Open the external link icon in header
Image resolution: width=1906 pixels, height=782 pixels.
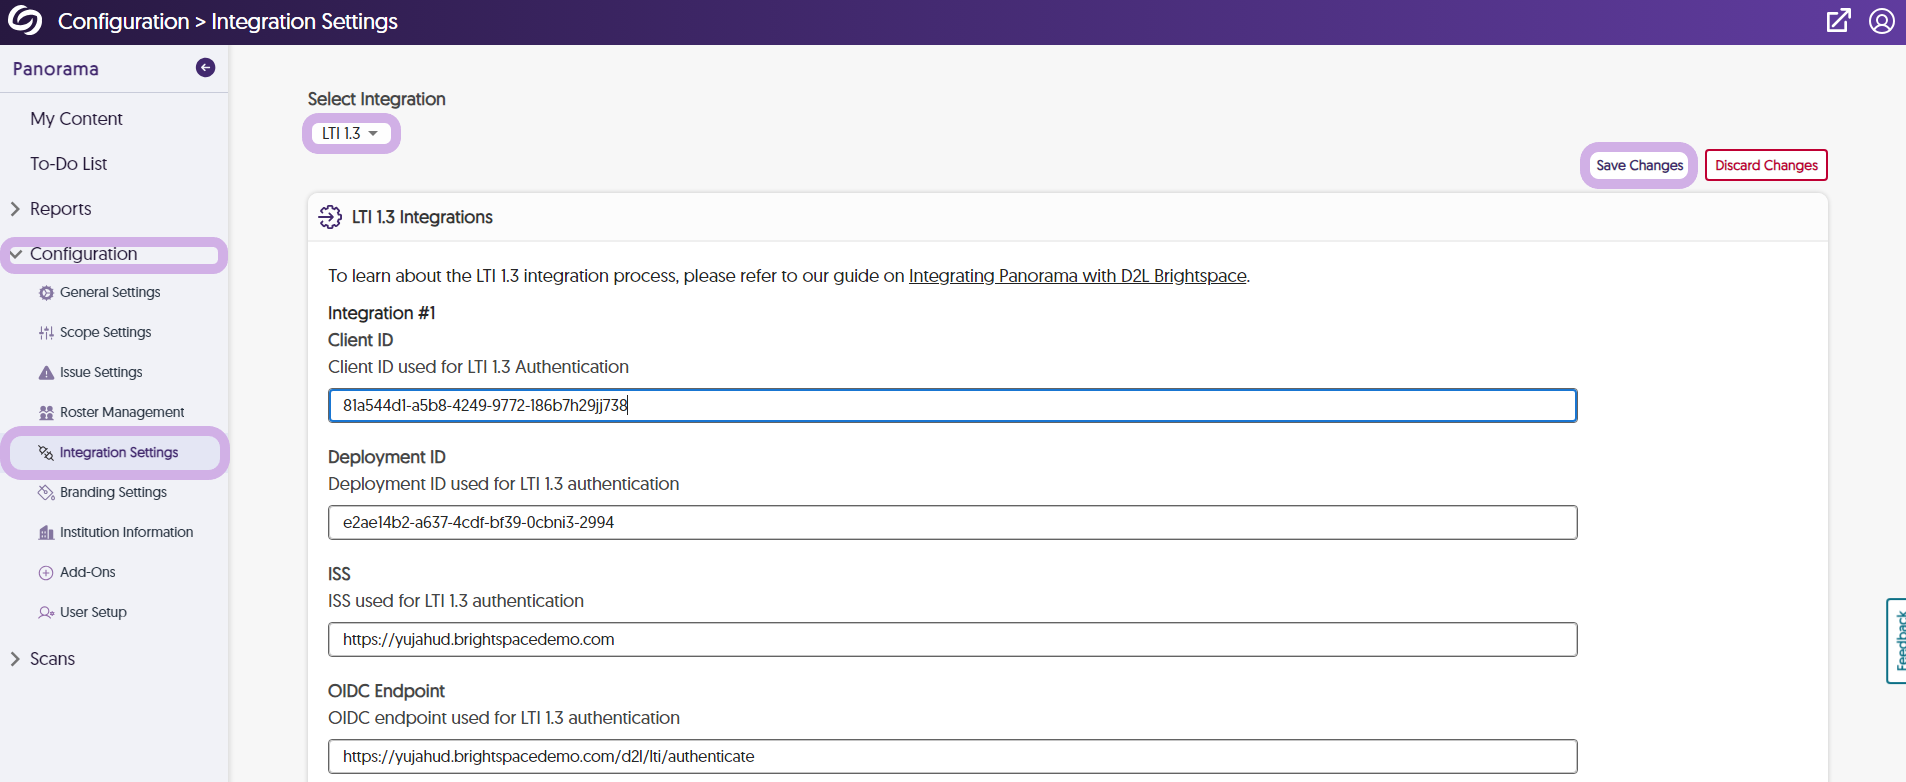click(1838, 21)
